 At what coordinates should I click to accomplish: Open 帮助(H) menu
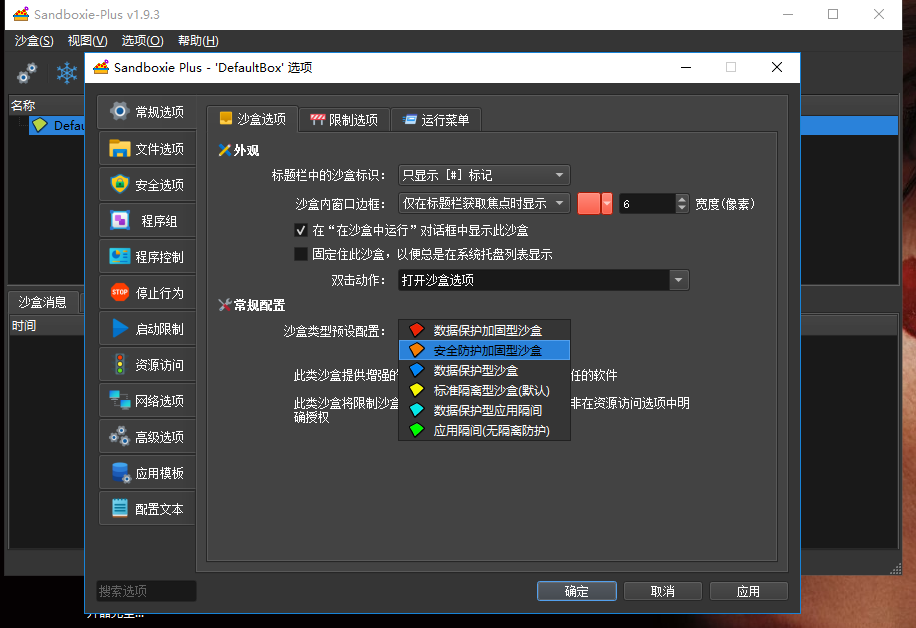click(x=198, y=41)
